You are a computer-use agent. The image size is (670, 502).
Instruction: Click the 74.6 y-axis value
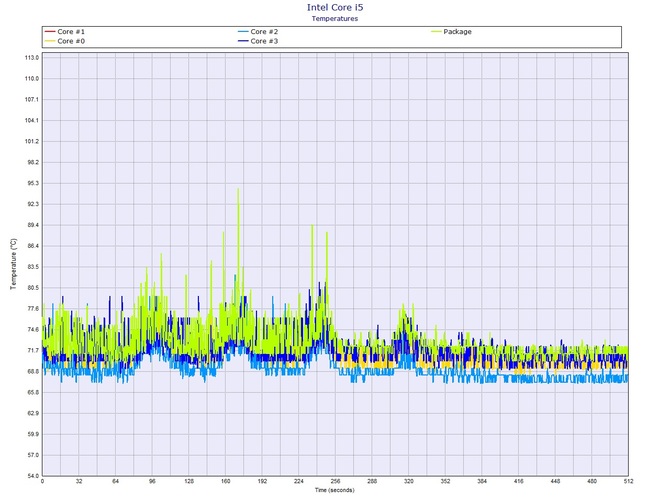32,330
